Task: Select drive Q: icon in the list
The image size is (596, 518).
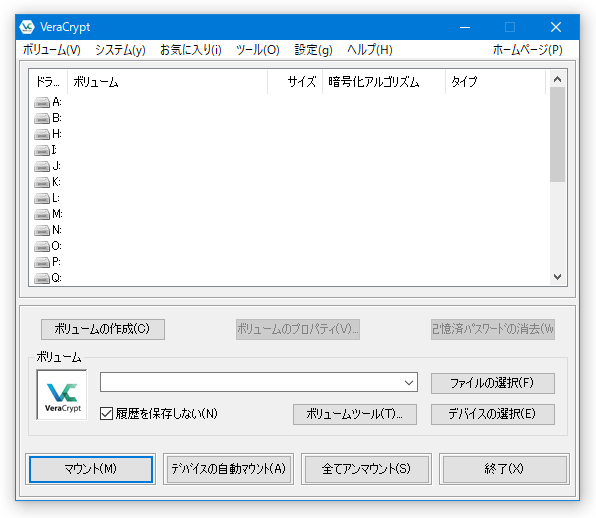Action: point(42,278)
